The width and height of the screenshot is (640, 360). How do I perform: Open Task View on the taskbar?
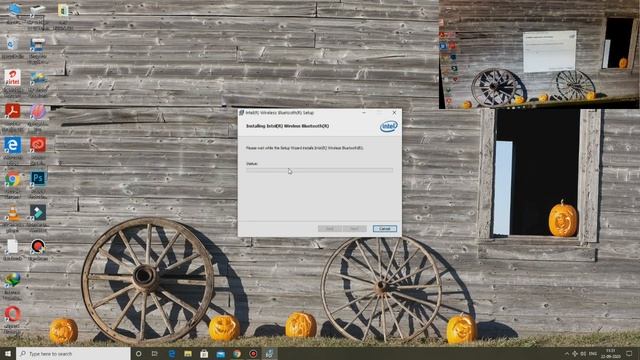pyautogui.click(x=155, y=353)
